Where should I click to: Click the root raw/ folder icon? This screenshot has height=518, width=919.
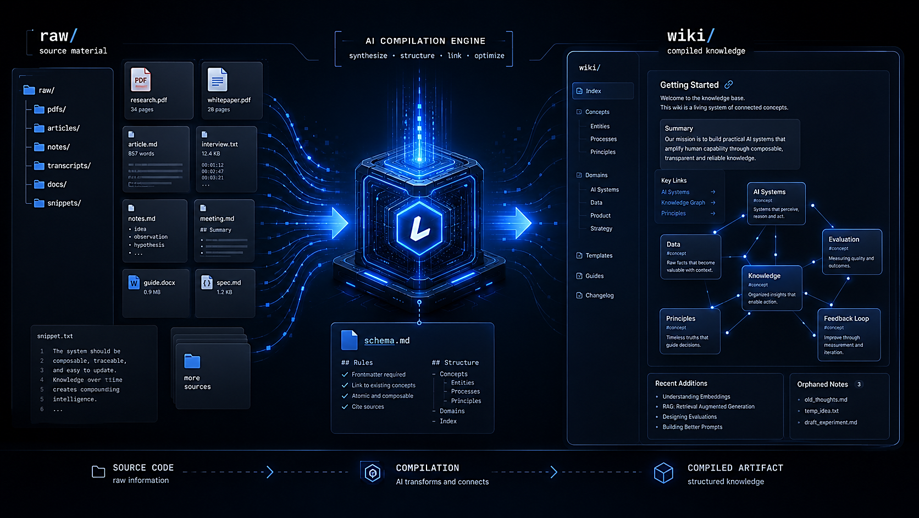pyautogui.click(x=29, y=90)
